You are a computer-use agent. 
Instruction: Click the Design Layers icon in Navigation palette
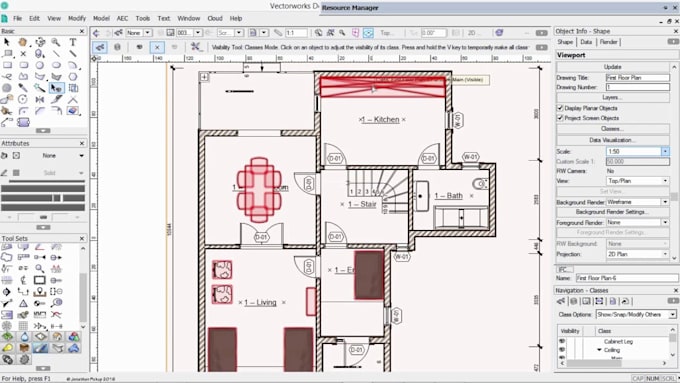coord(574,301)
